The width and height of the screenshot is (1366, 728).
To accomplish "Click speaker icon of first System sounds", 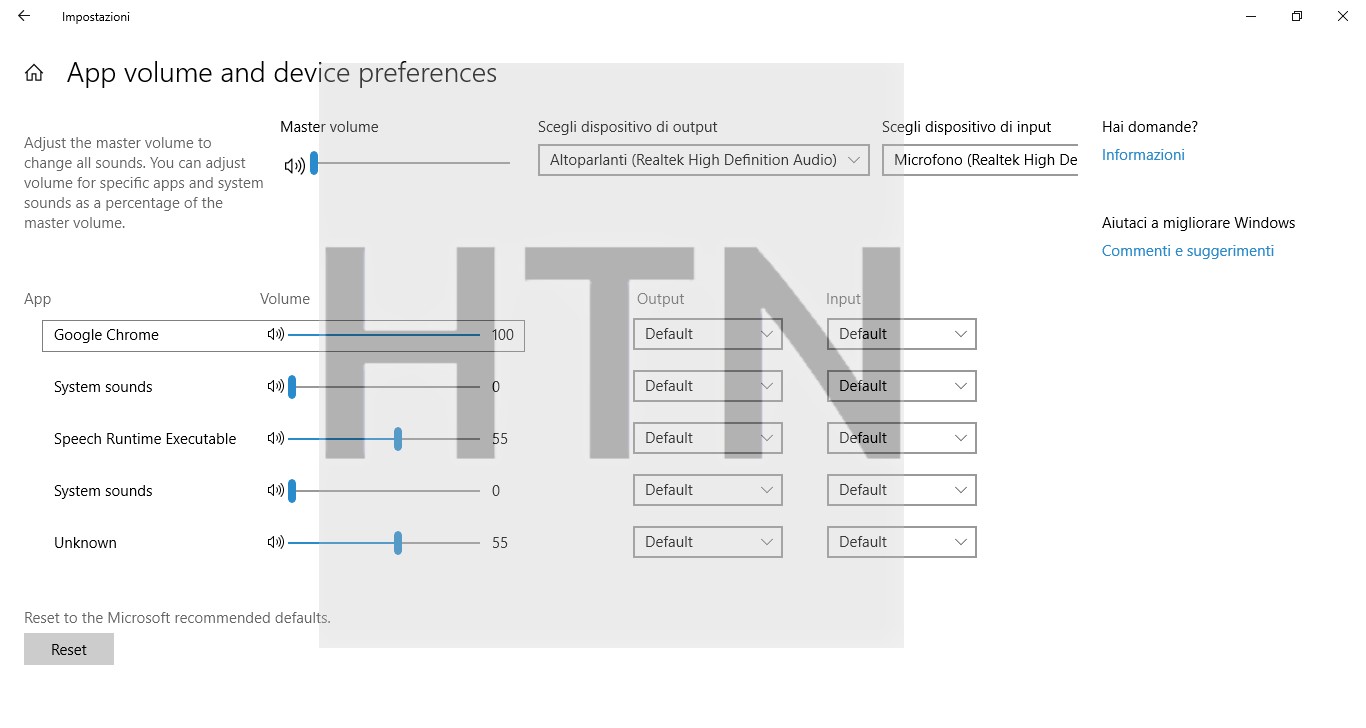I will click(x=276, y=386).
